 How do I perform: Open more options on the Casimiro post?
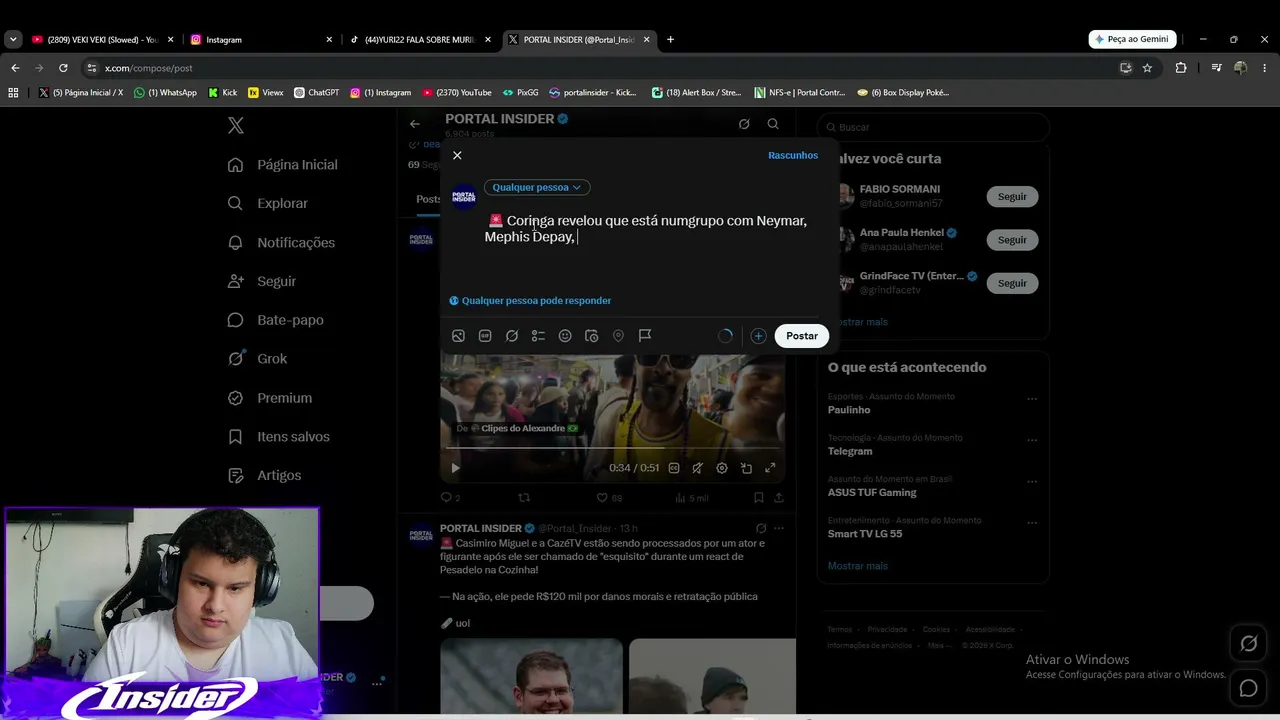779,528
